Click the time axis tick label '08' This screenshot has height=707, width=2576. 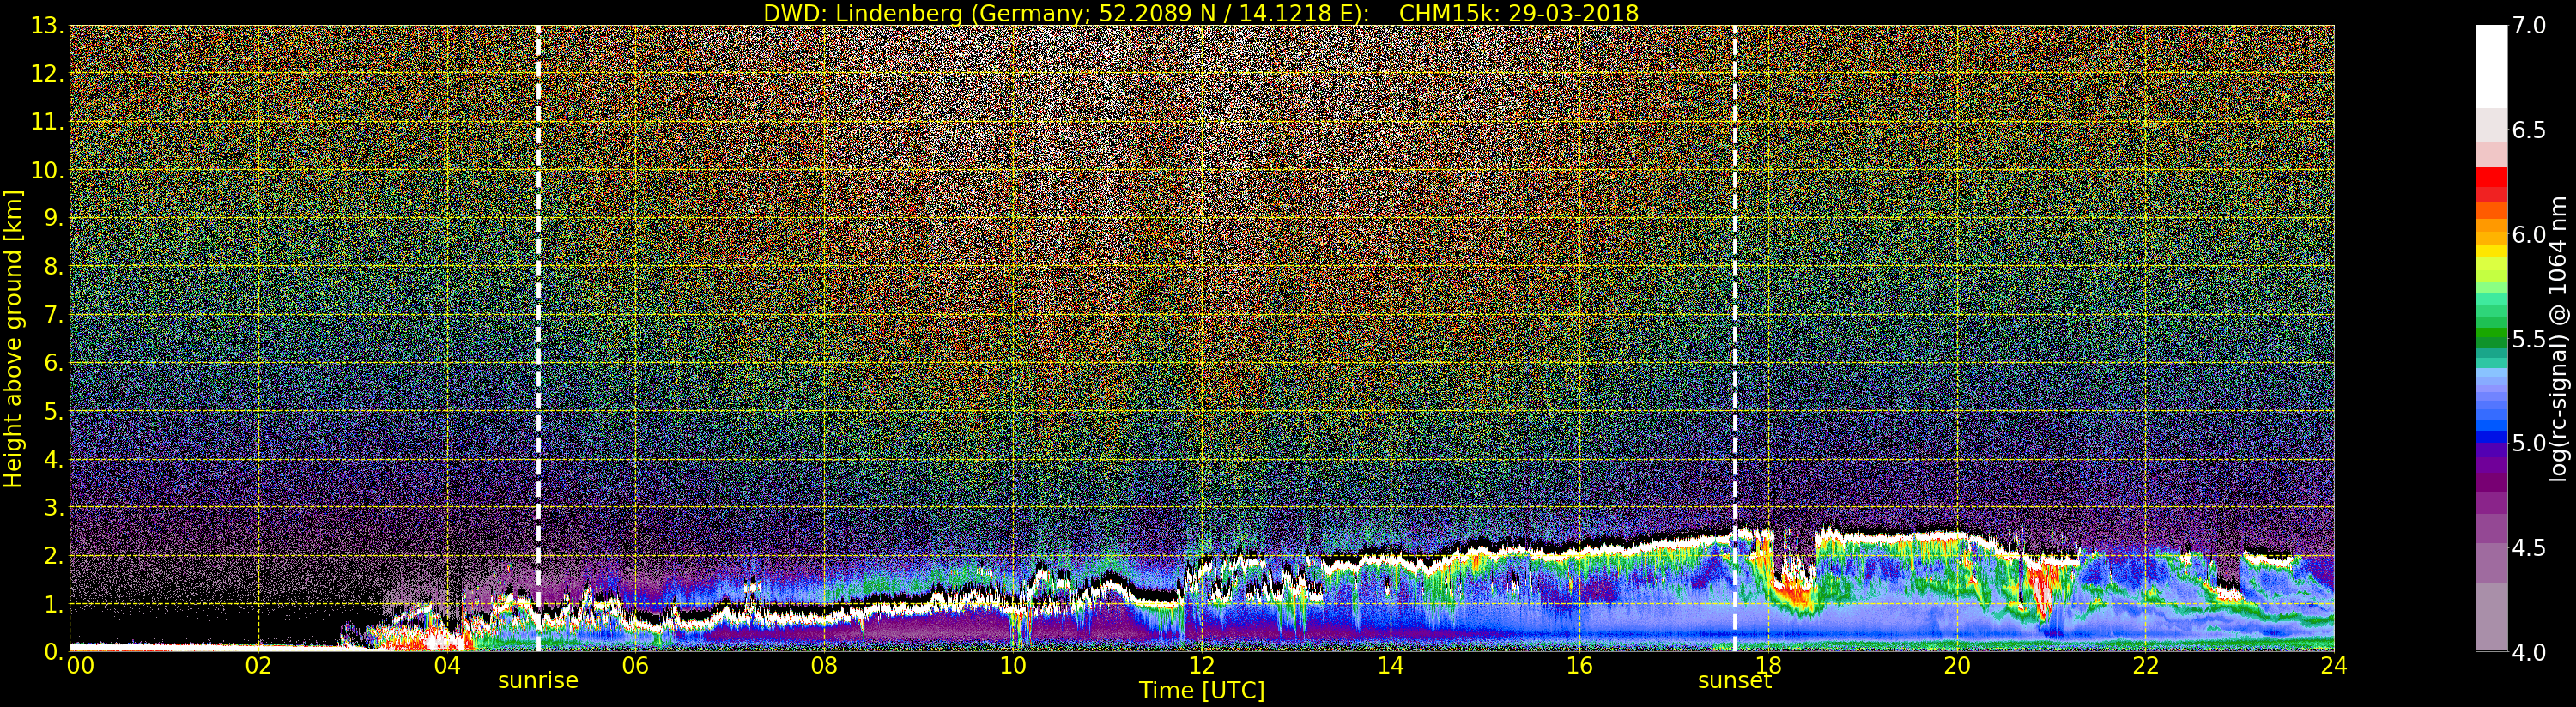(824, 665)
